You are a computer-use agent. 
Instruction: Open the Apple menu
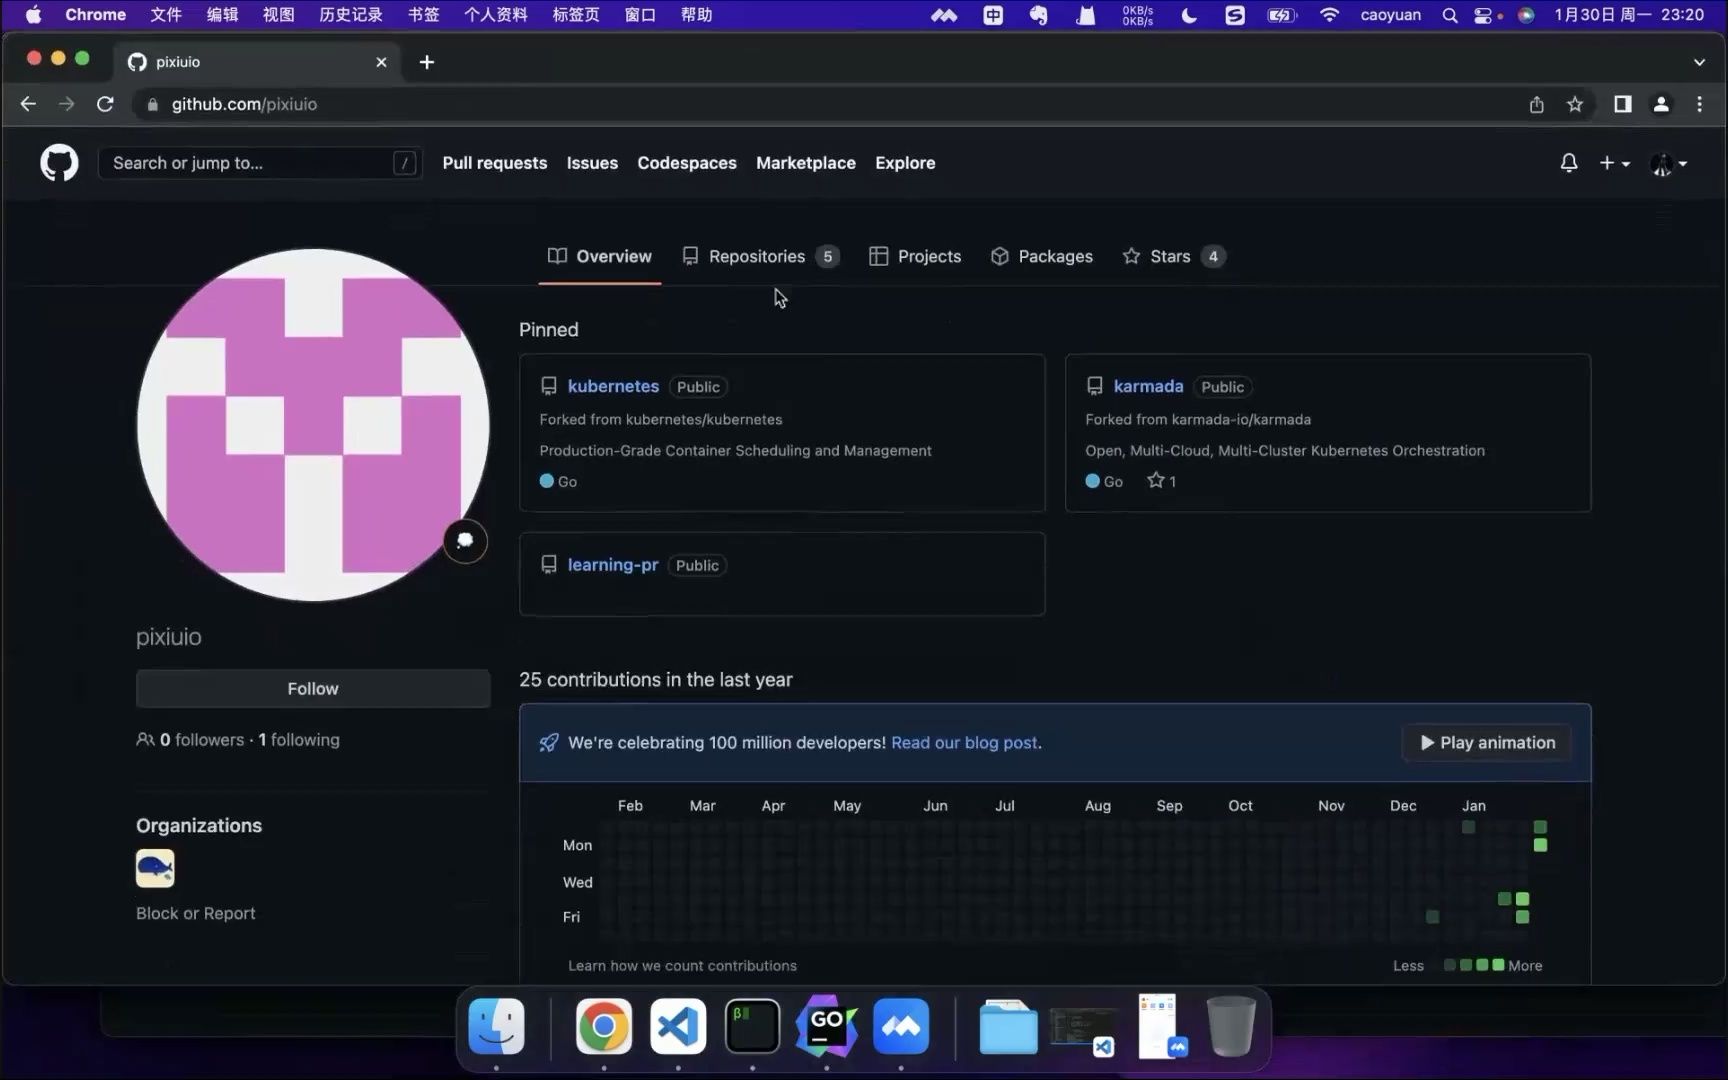pyautogui.click(x=33, y=15)
